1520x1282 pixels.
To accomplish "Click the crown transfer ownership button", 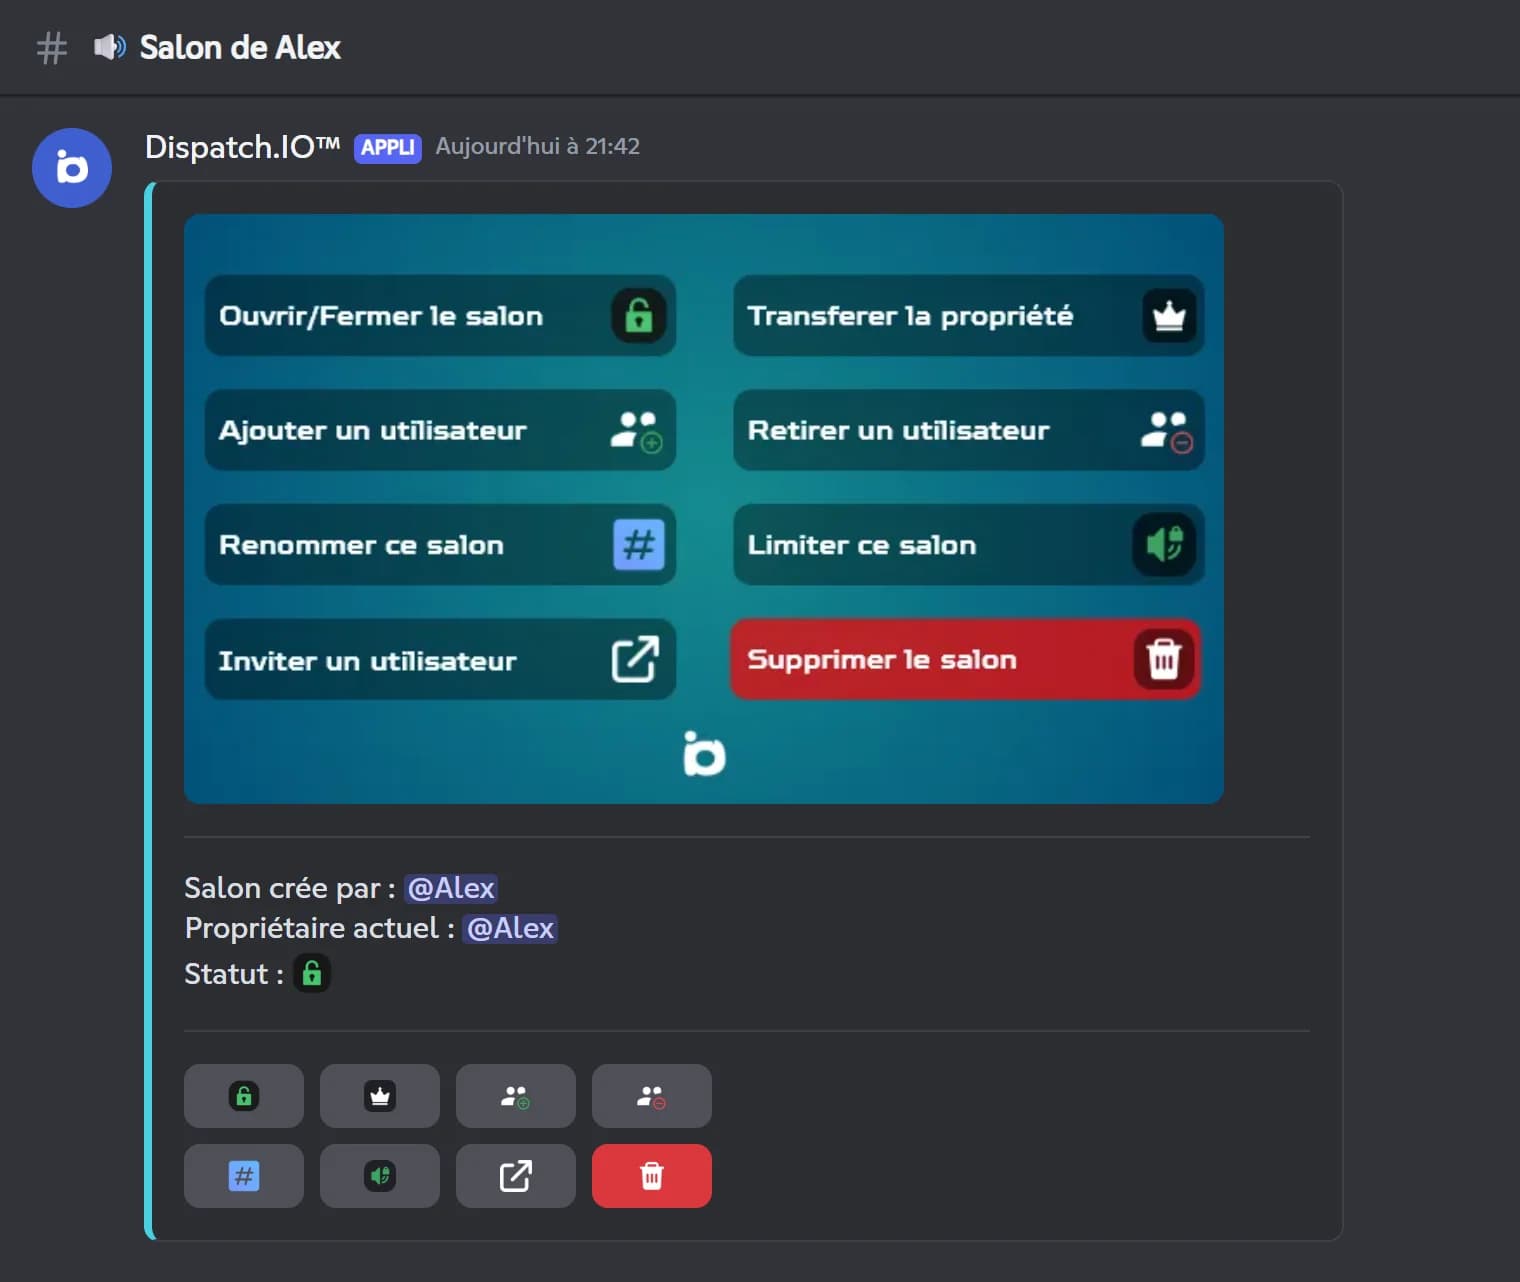I will coord(380,1096).
